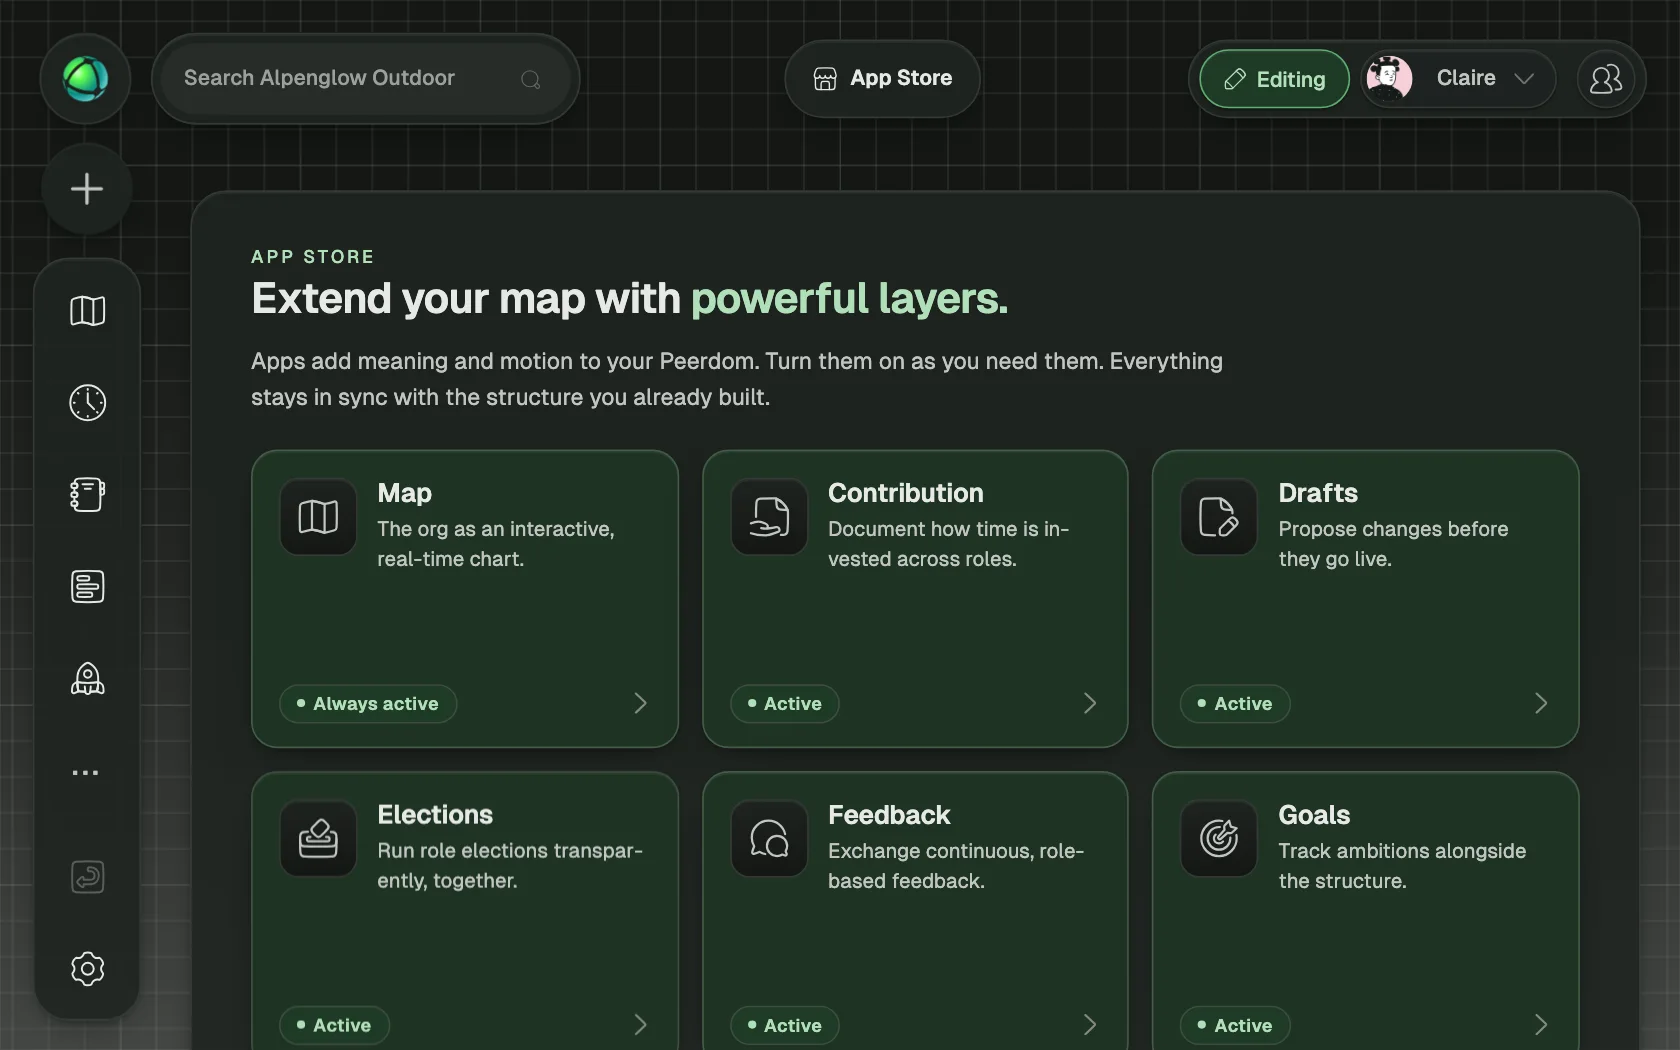Open the three-dots more menu in sidebar
Screen dimensions: 1680x1050
point(86,772)
